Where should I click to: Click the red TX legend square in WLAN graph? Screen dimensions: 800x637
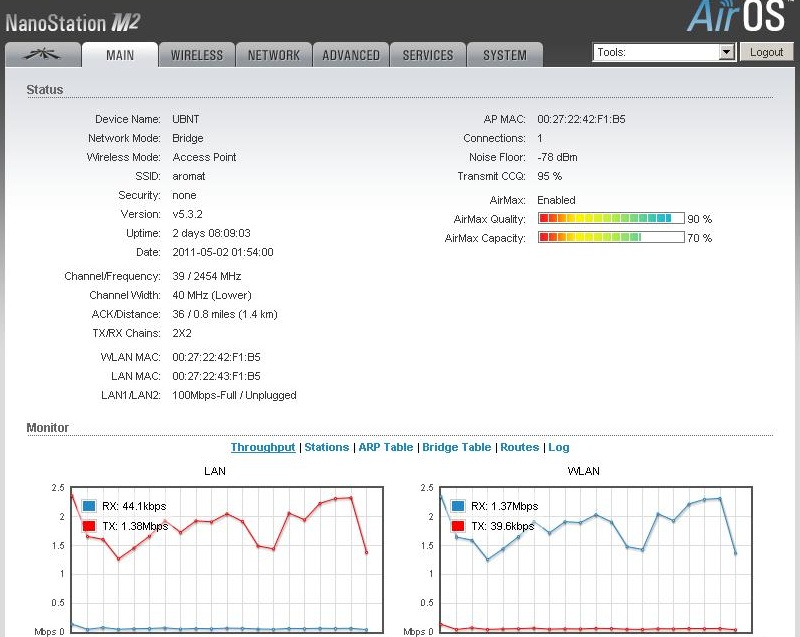[x=458, y=525]
